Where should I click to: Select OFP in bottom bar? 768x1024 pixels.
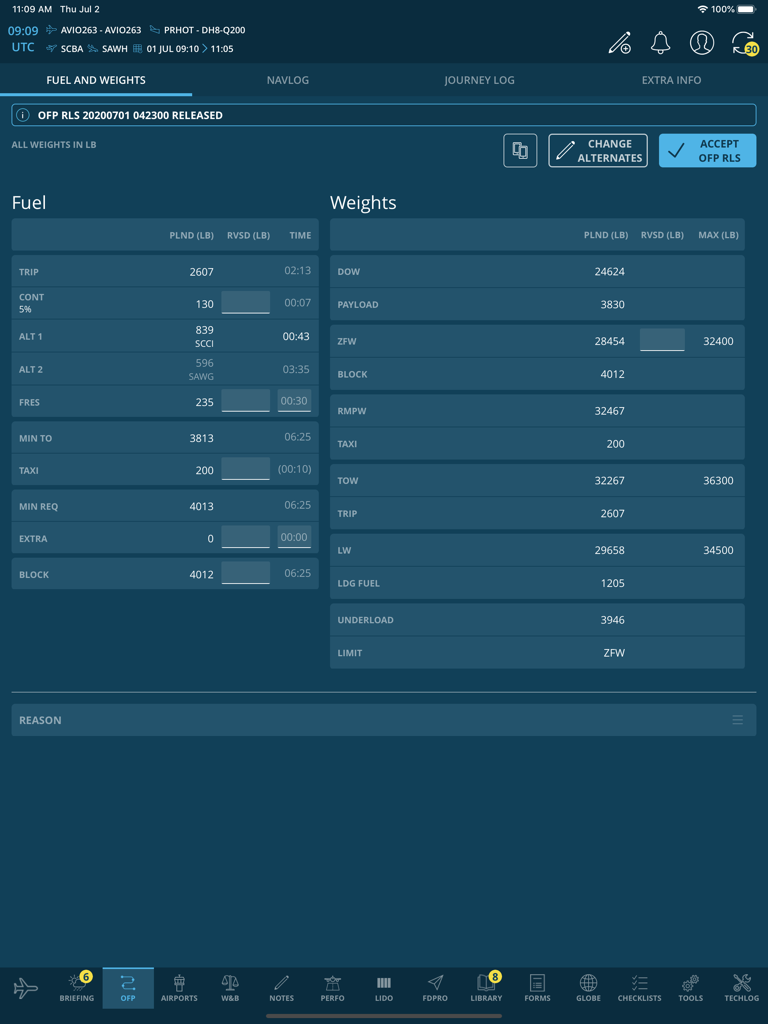[128, 987]
